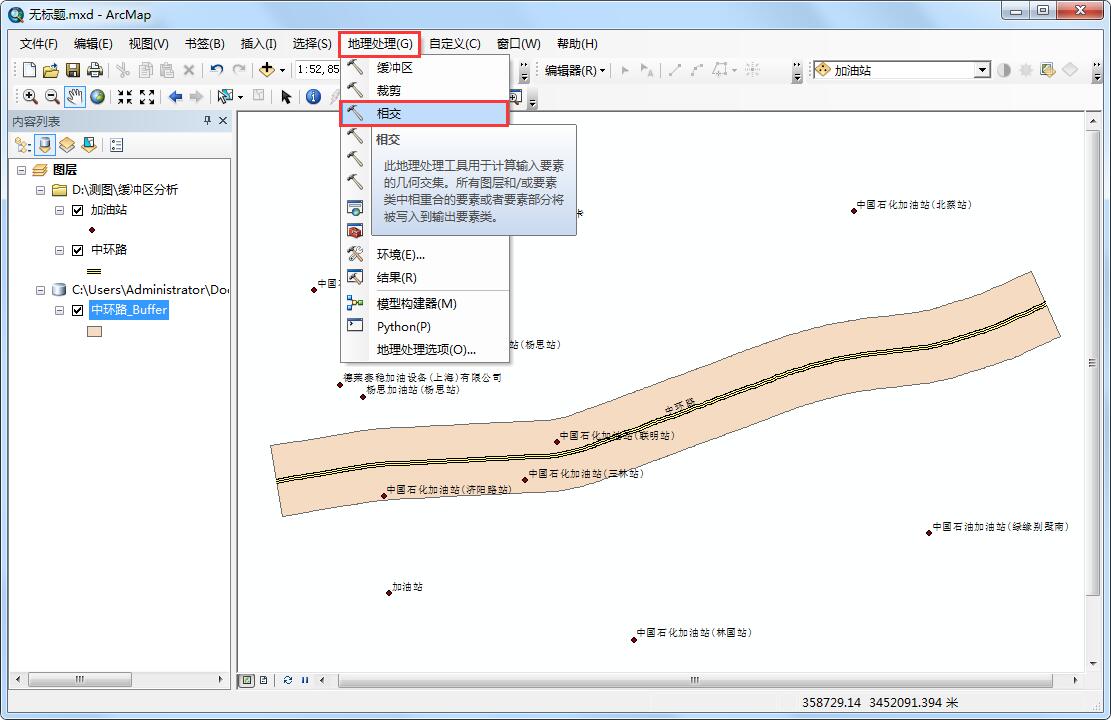Open 环境(E)... settings entry

tap(425, 254)
